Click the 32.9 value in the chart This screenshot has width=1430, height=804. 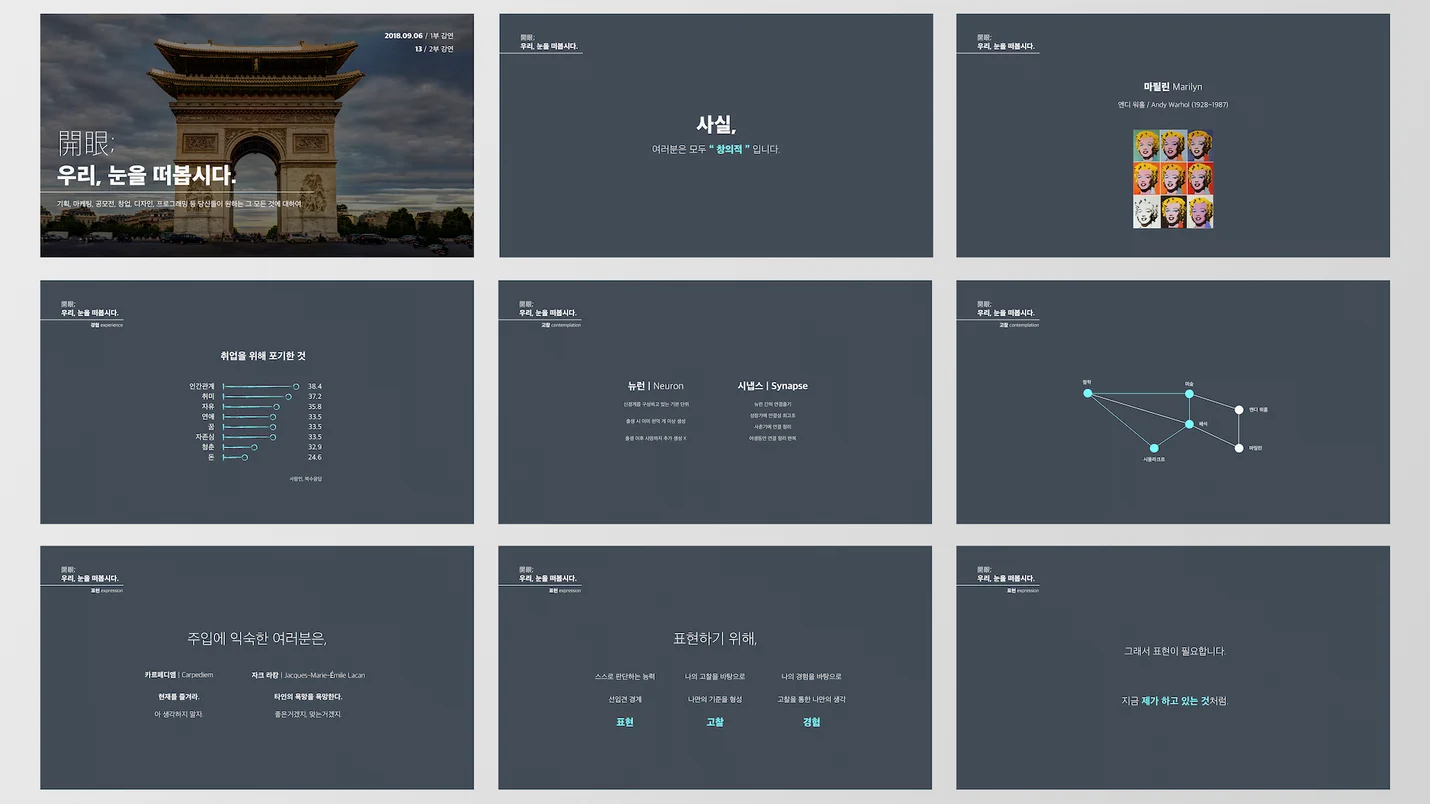point(315,447)
